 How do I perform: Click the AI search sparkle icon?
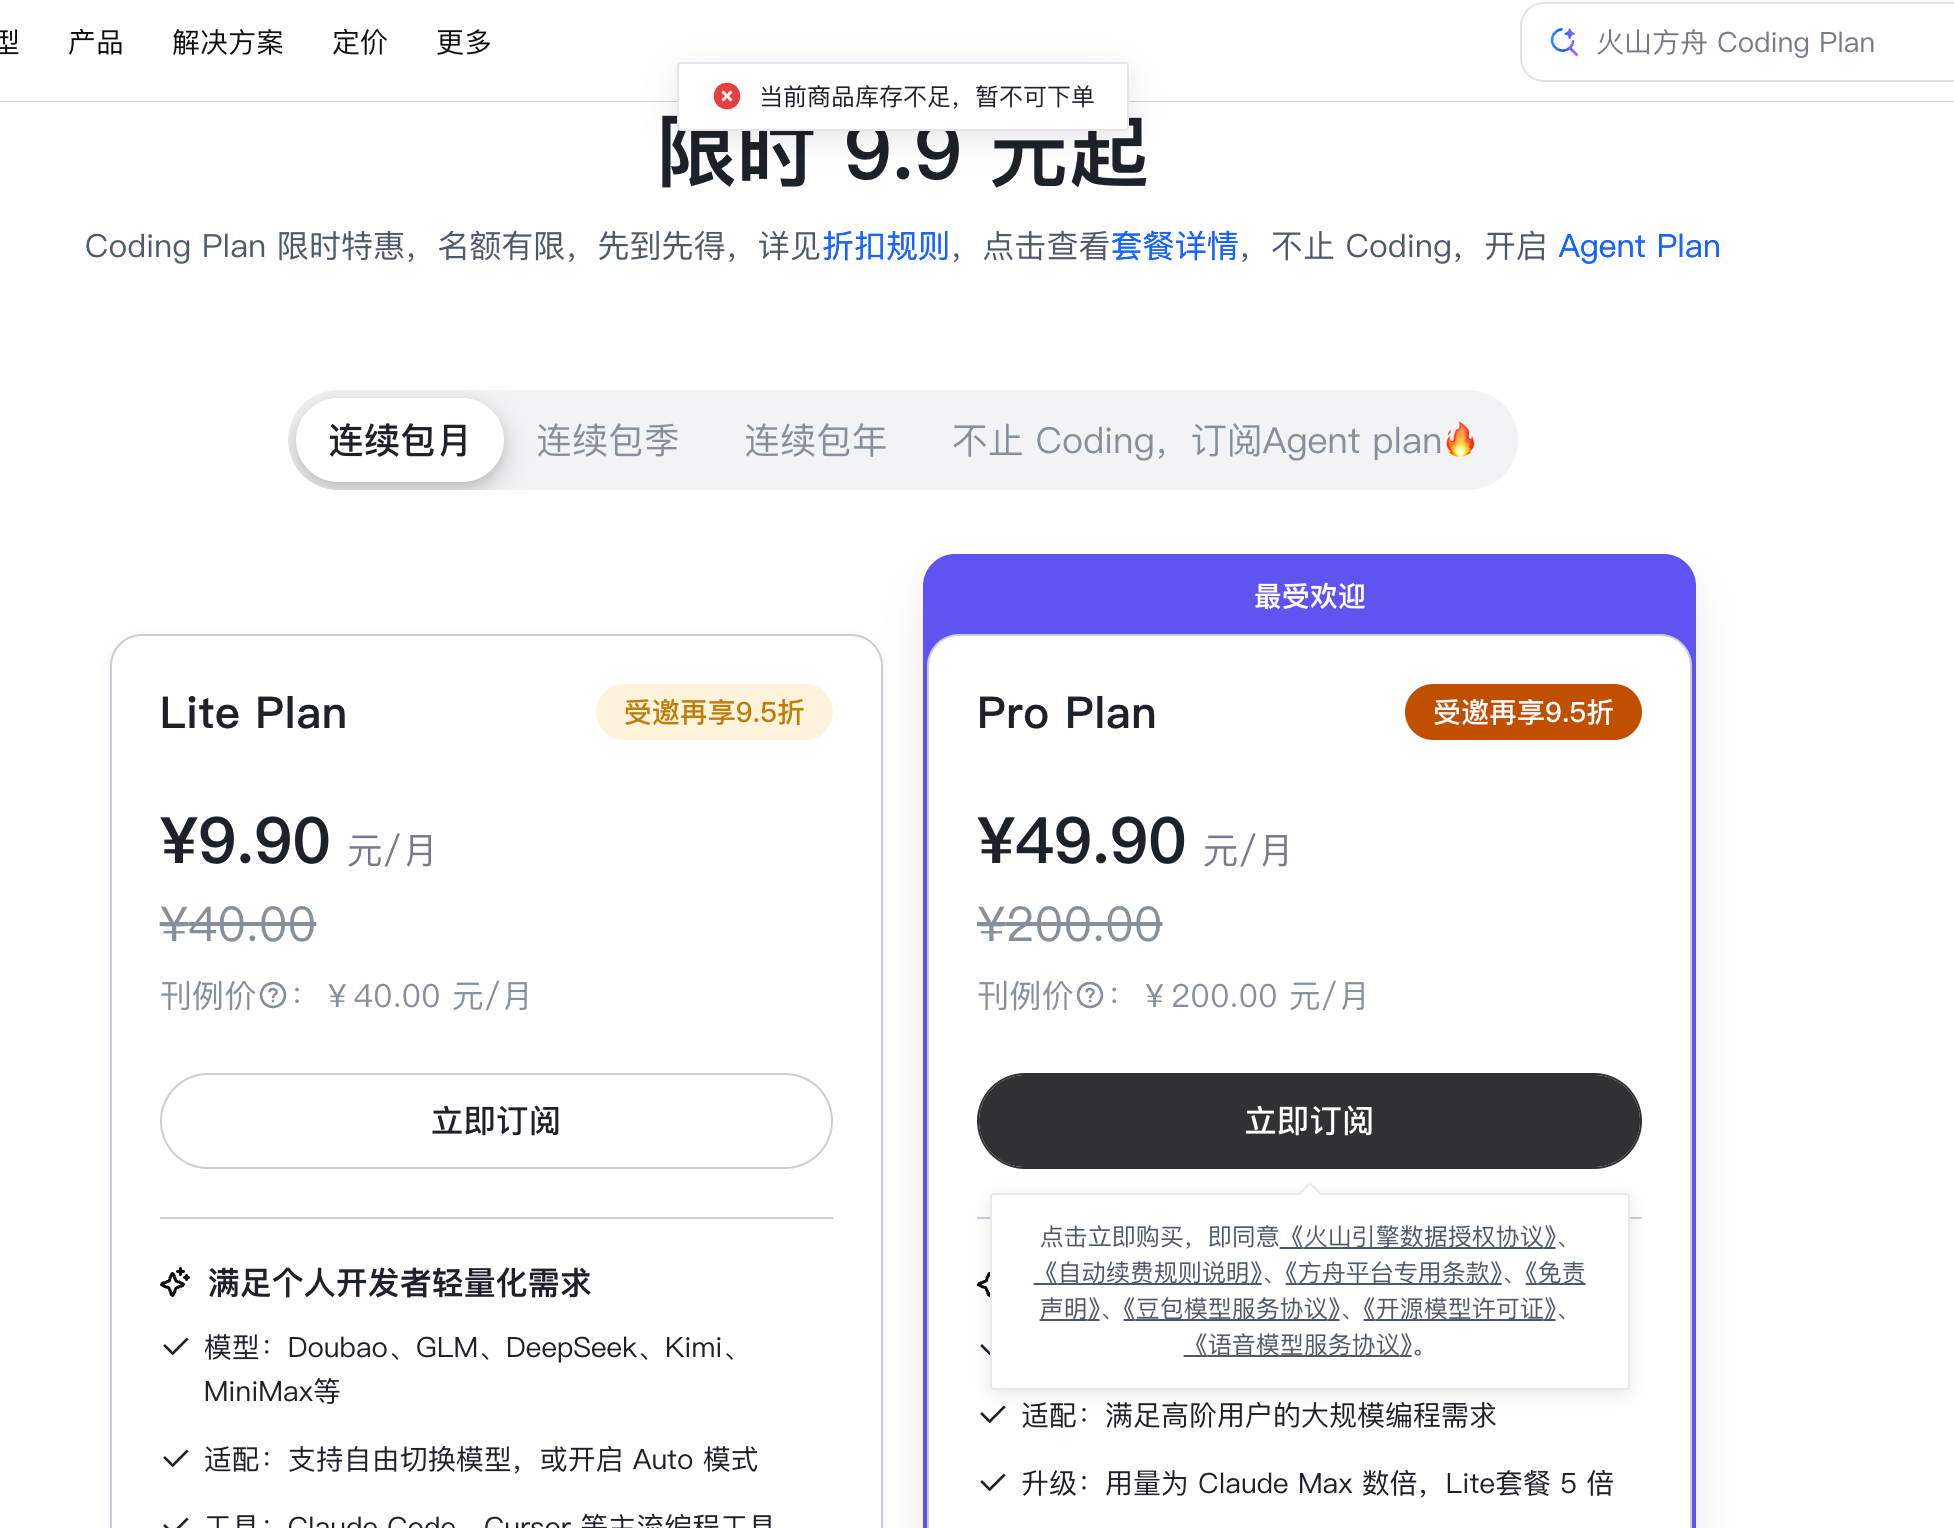pyautogui.click(x=1564, y=42)
